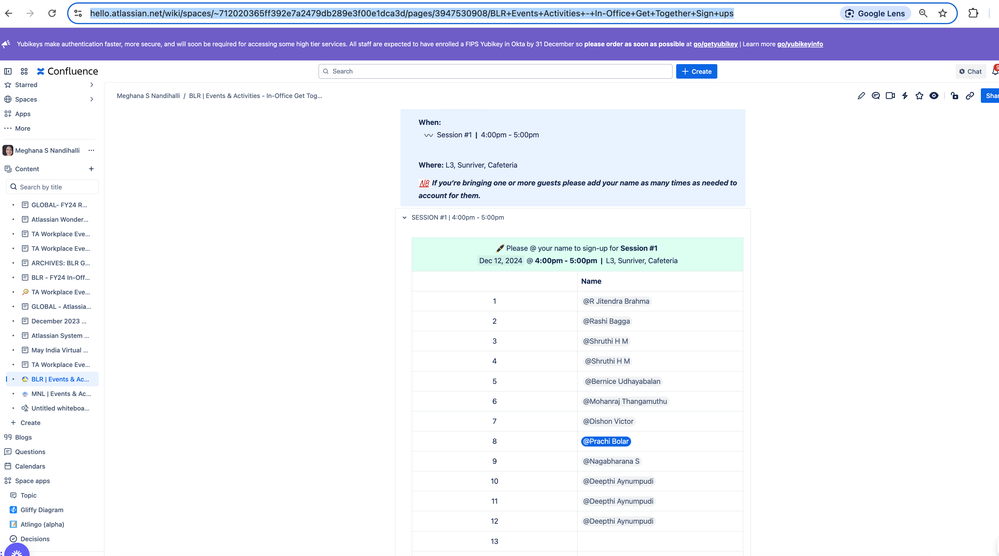The width and height of the screenshot is (999, 556).
Task: Collapse the Confluence sidebar panel icon
Action: click(8, 71)
